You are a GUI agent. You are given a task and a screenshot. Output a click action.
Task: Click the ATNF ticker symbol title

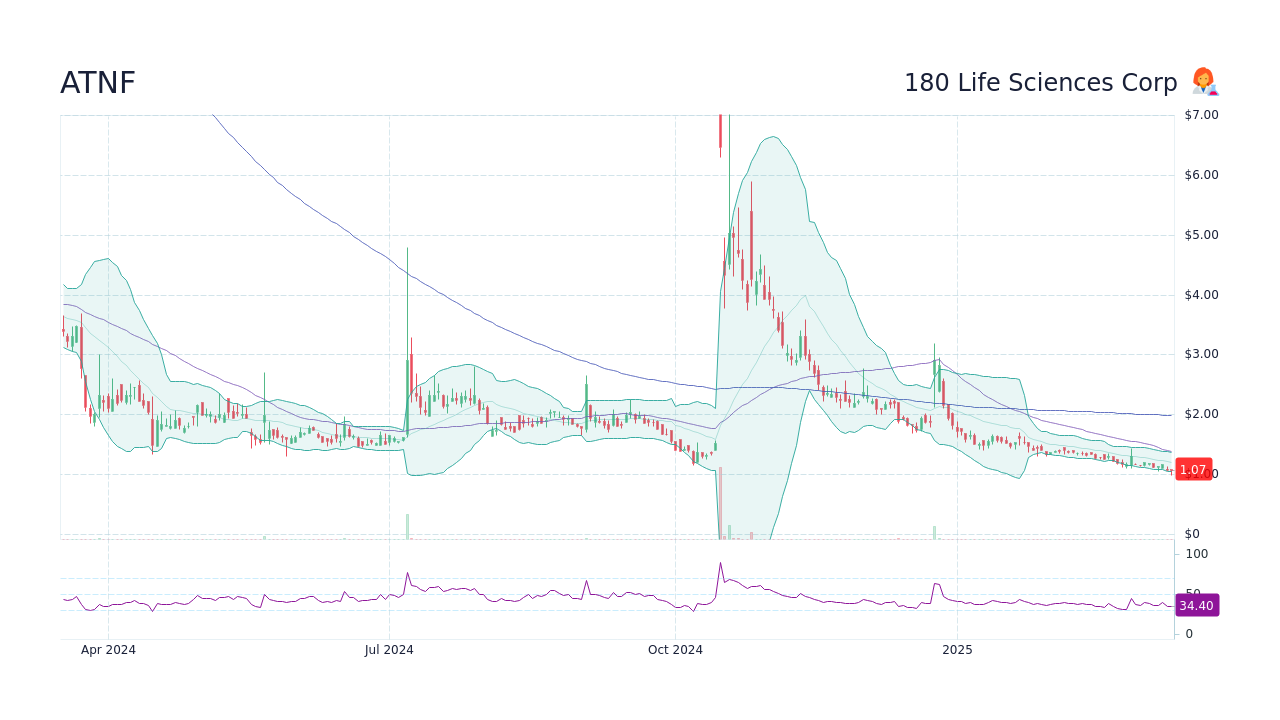click(98, 83)
